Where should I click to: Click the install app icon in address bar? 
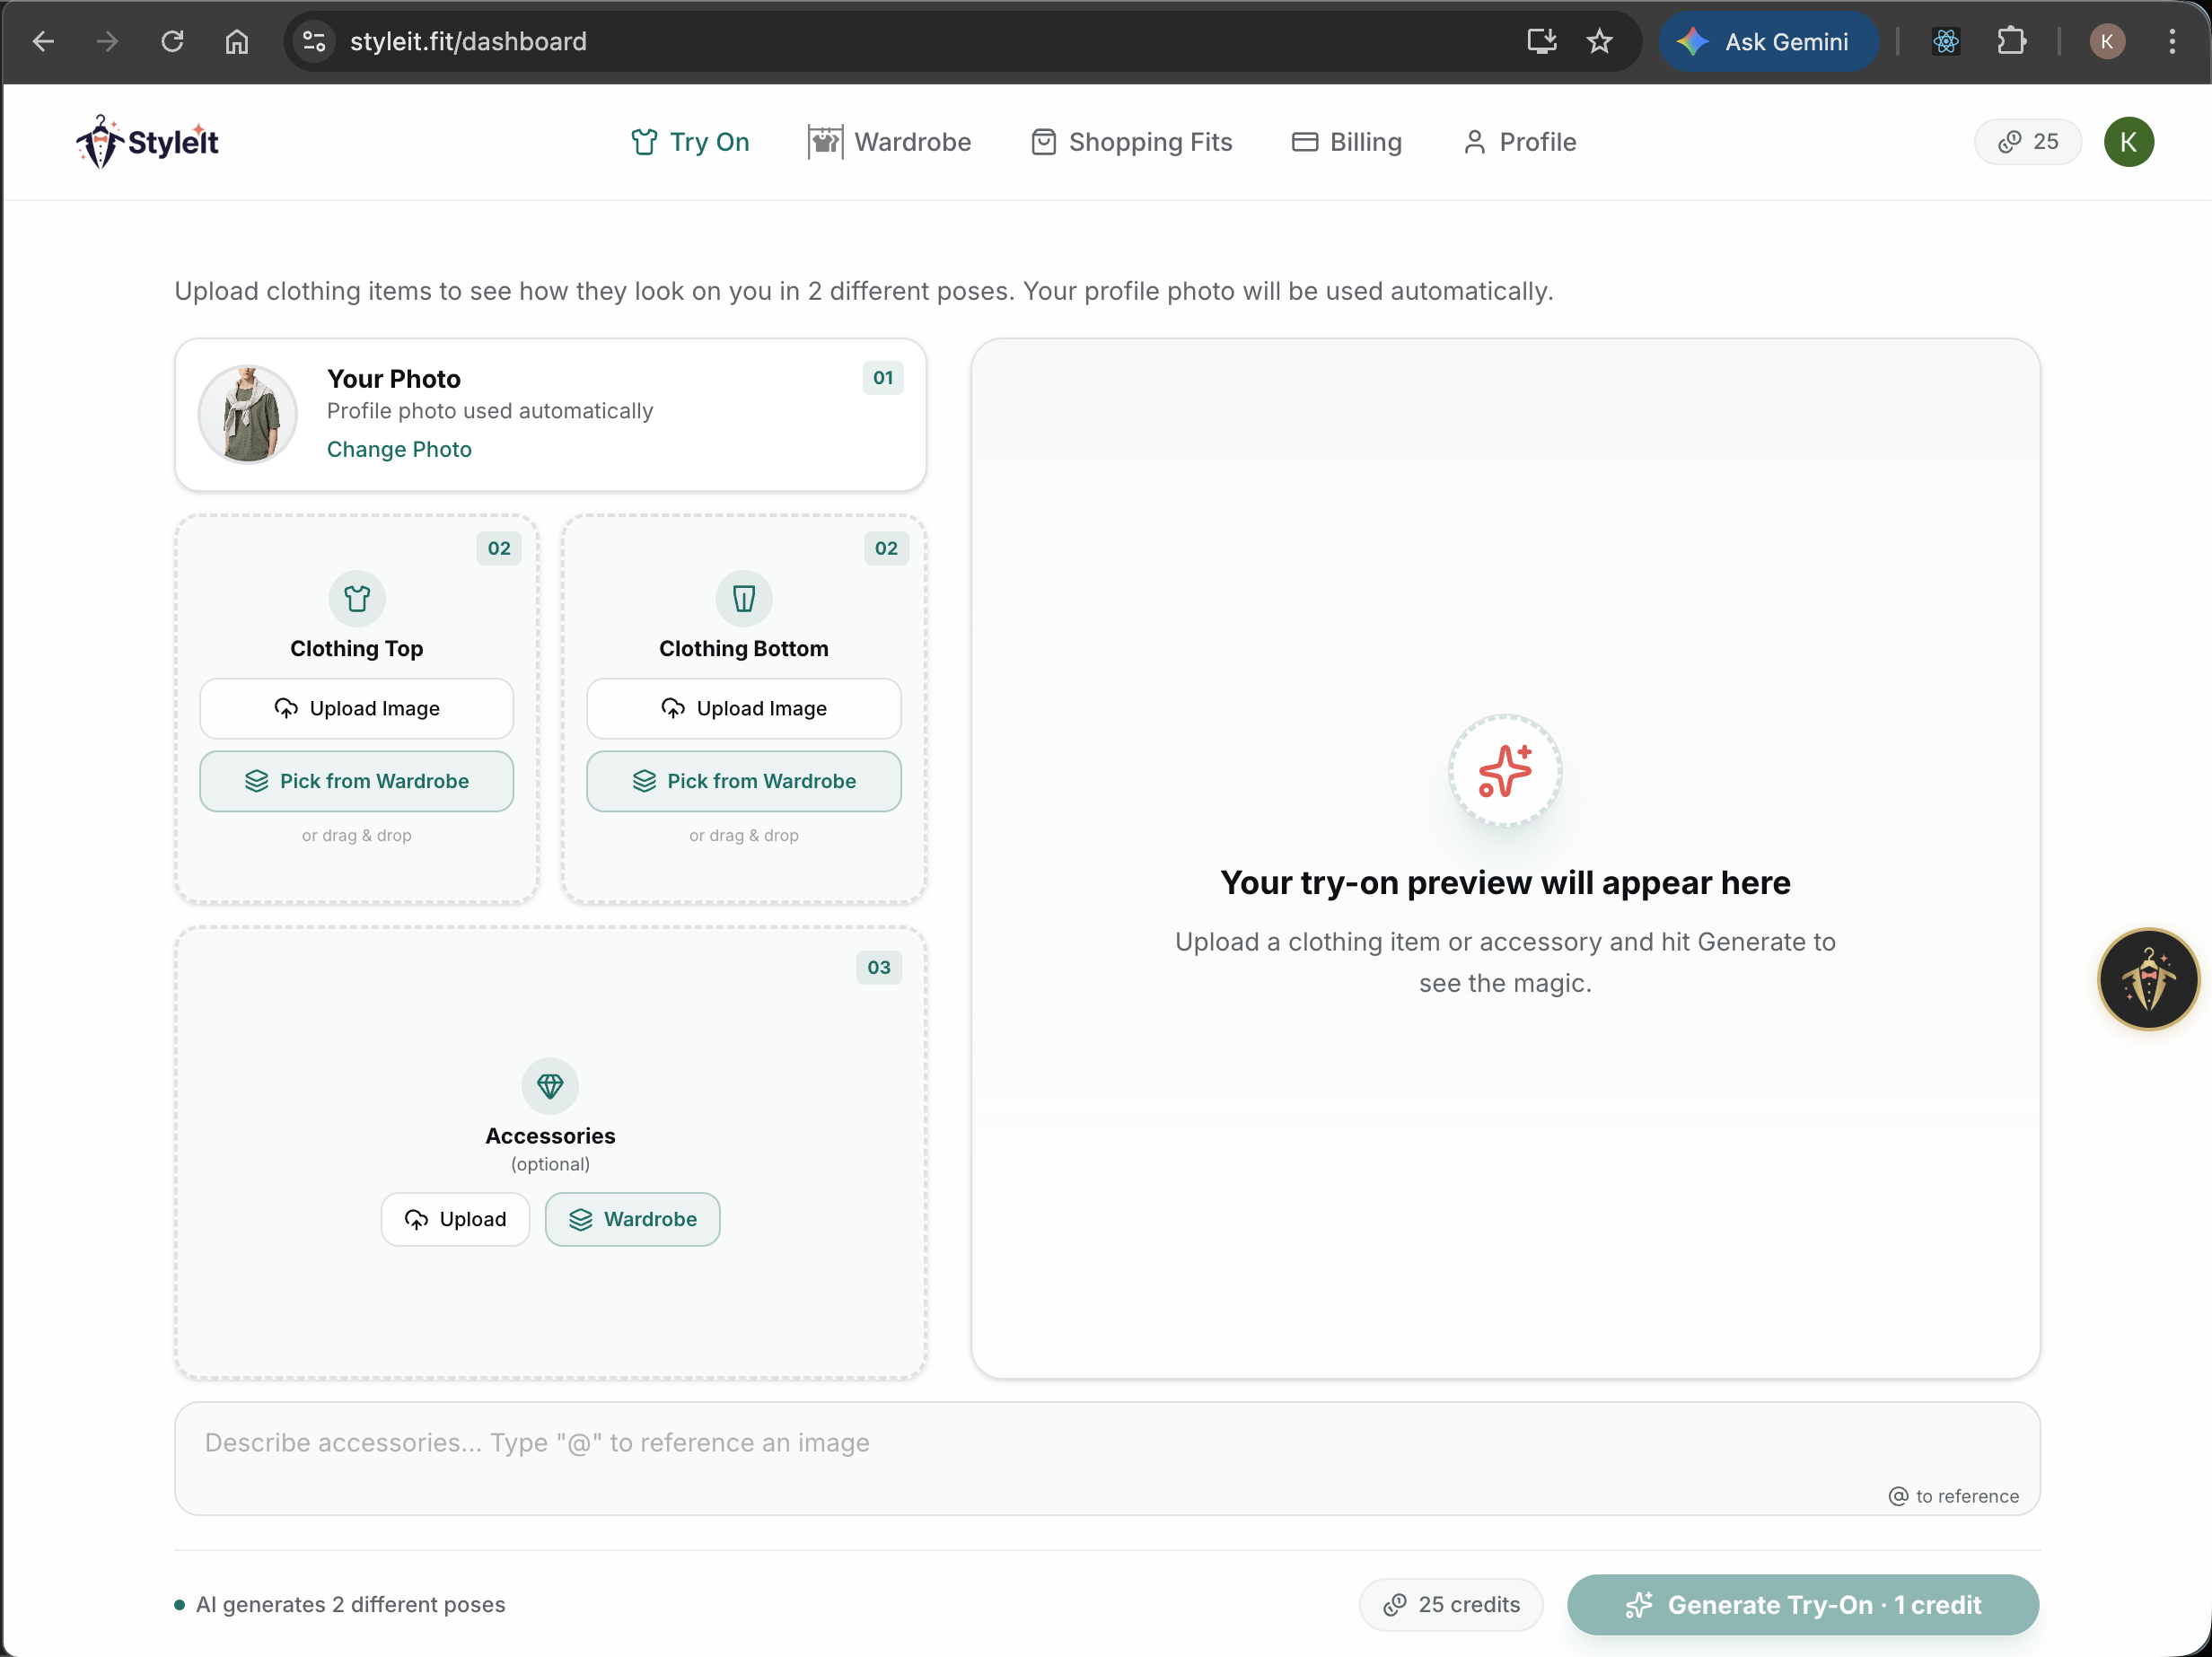1541,41
